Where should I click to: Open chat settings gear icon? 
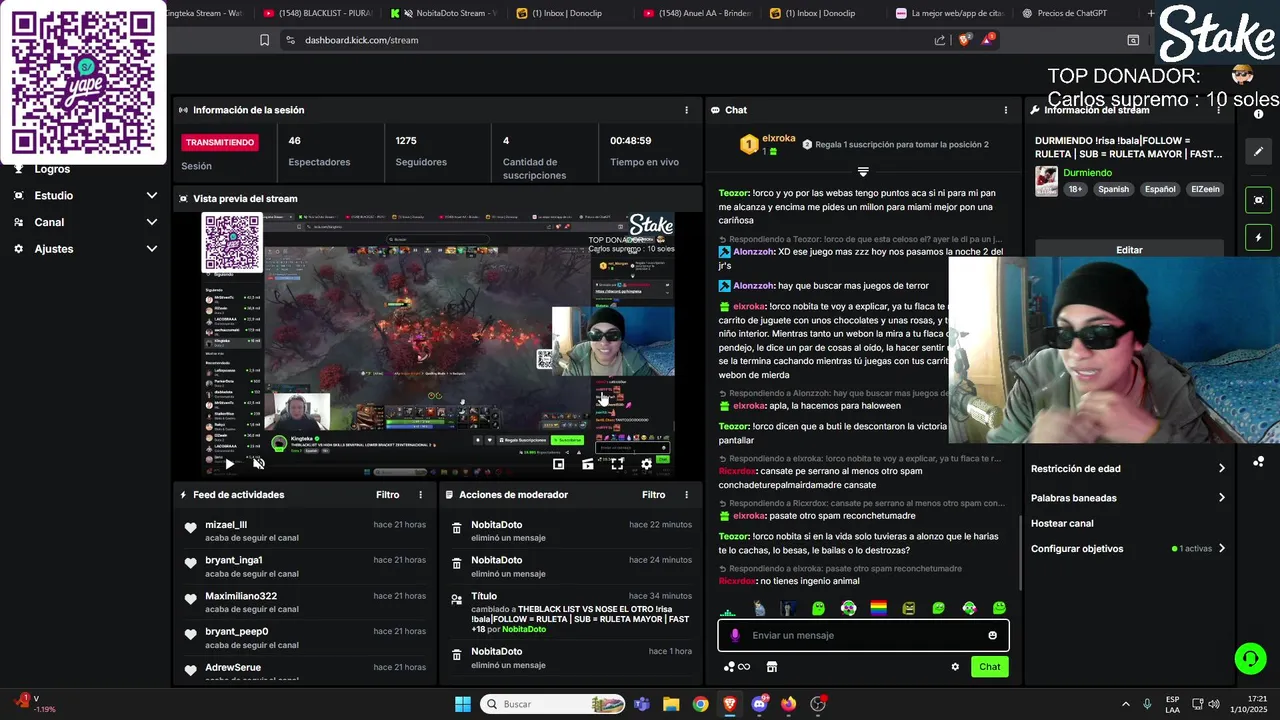pyautogui.click(x=955, y=667)
